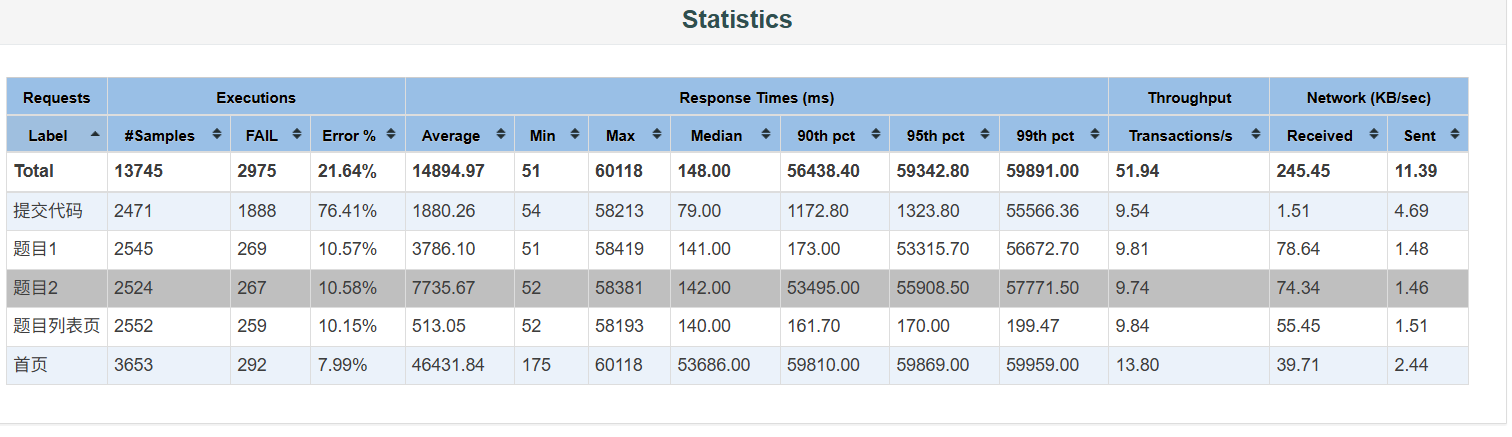Screen dimensions: 1512x437
Task: Click the Response Times (ms) group header
Action: click(757, 98)
